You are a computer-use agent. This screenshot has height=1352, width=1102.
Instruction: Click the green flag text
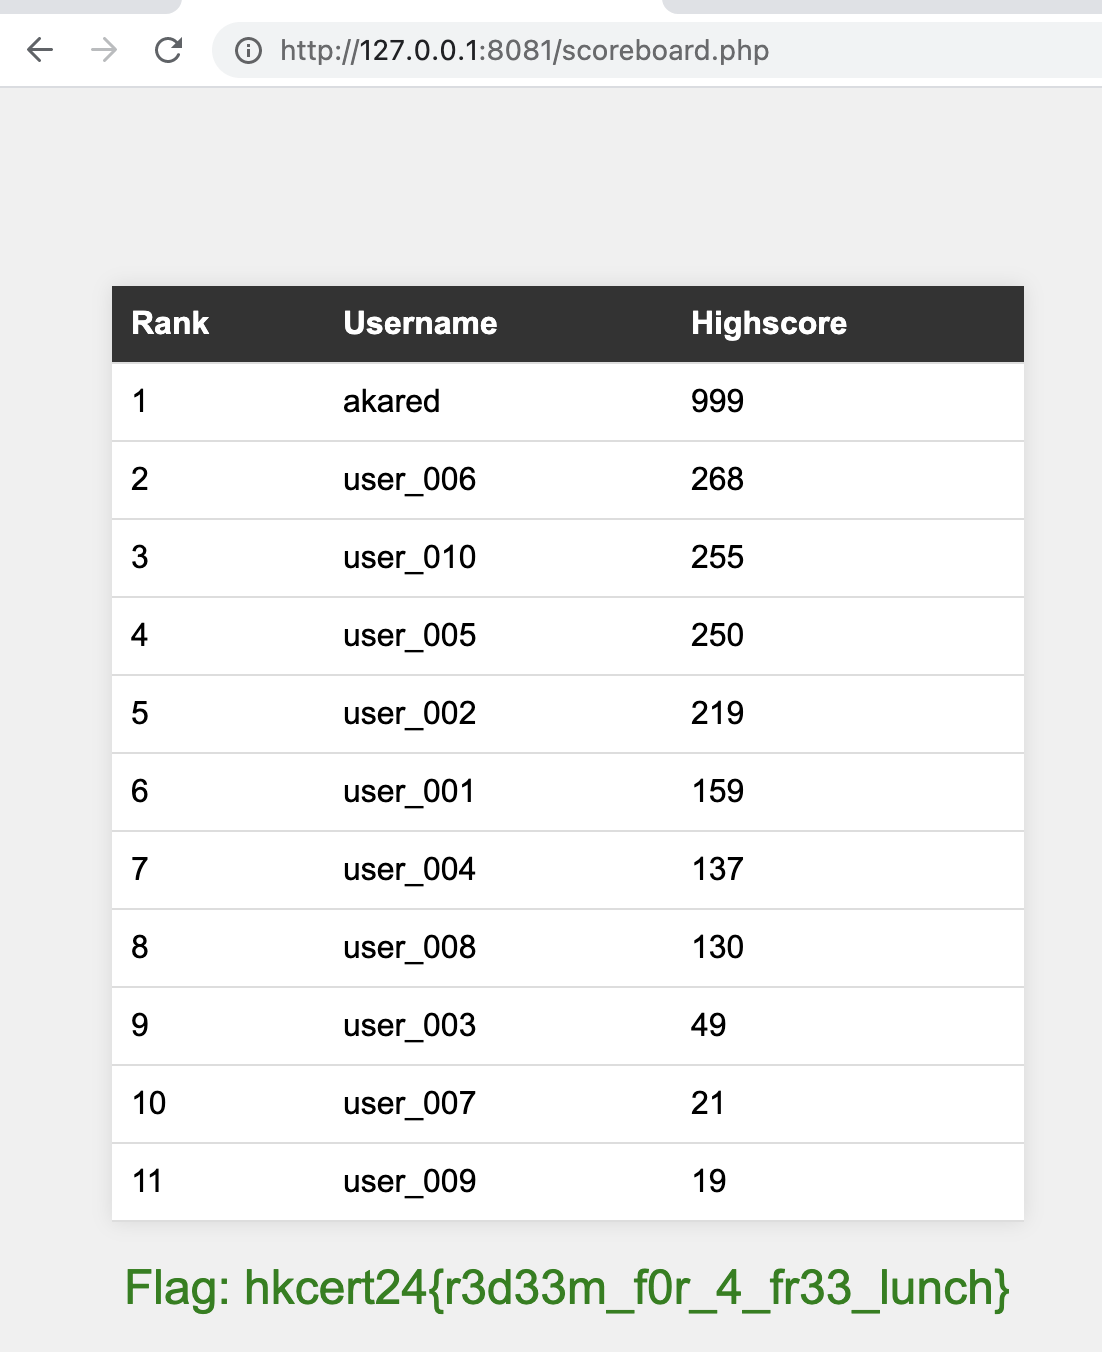pyautogui.click(x=567, y=1288)
